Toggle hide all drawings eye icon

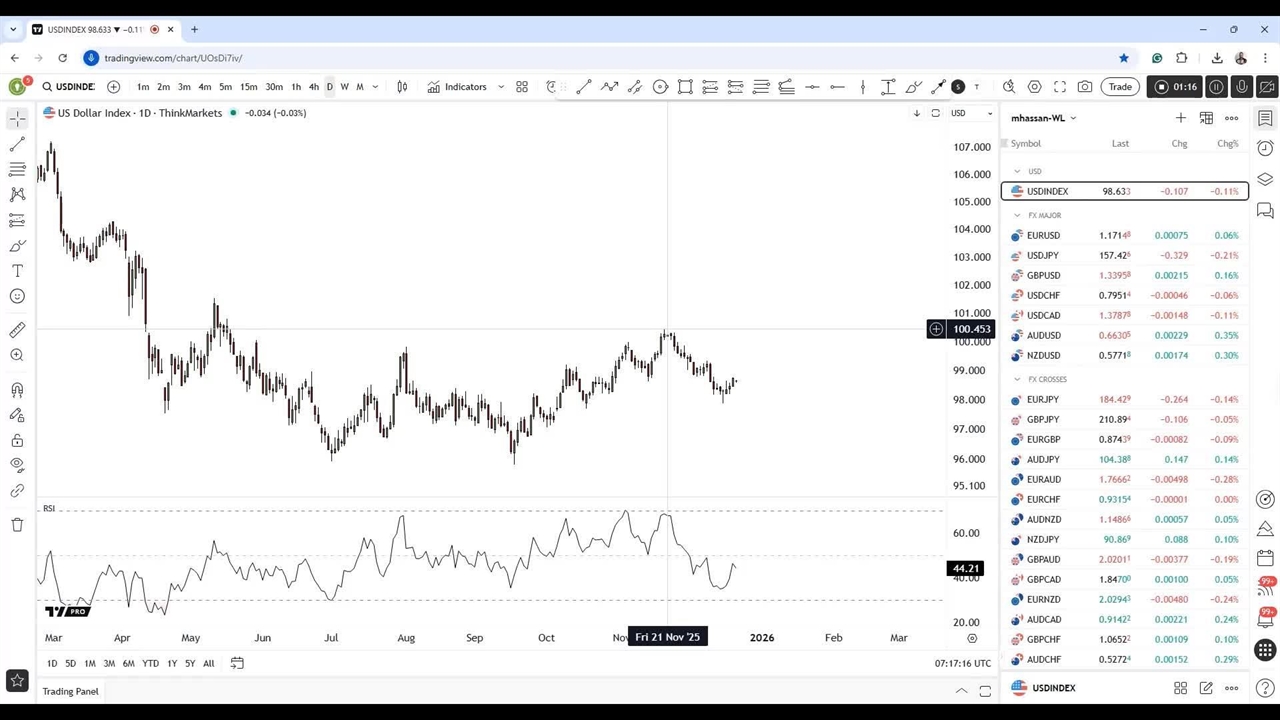coord(17,464)
